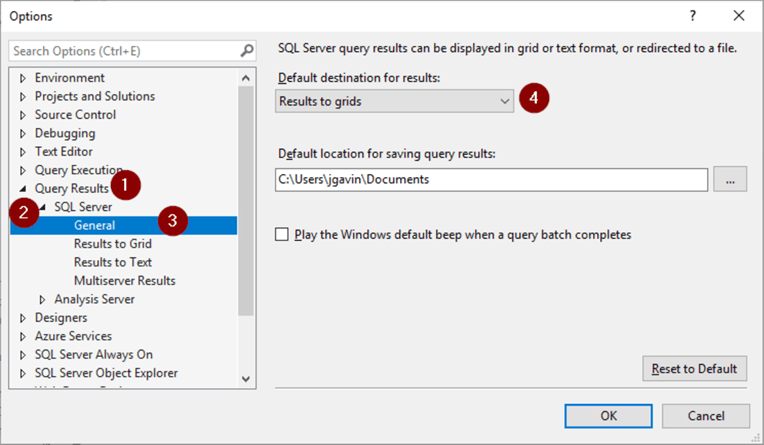
Task: Select Results to Grid tree item
Action: (112, 244)
